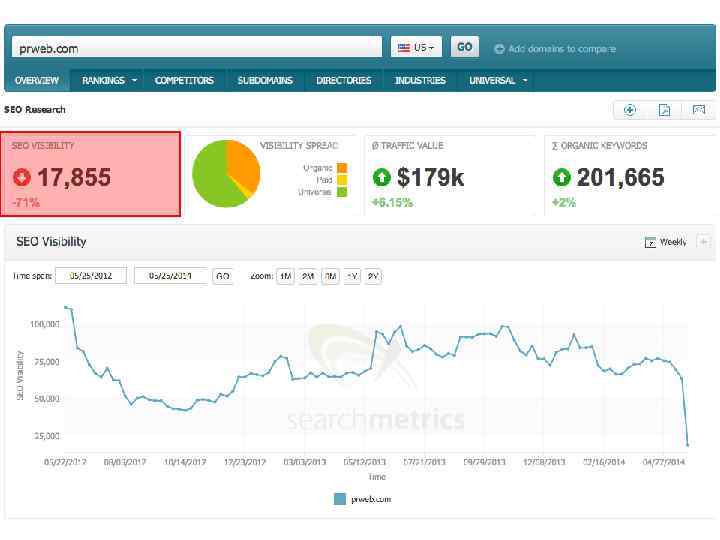Click the green Universal legend swatch
720x540 pixels.
click(x=342, y=192)
